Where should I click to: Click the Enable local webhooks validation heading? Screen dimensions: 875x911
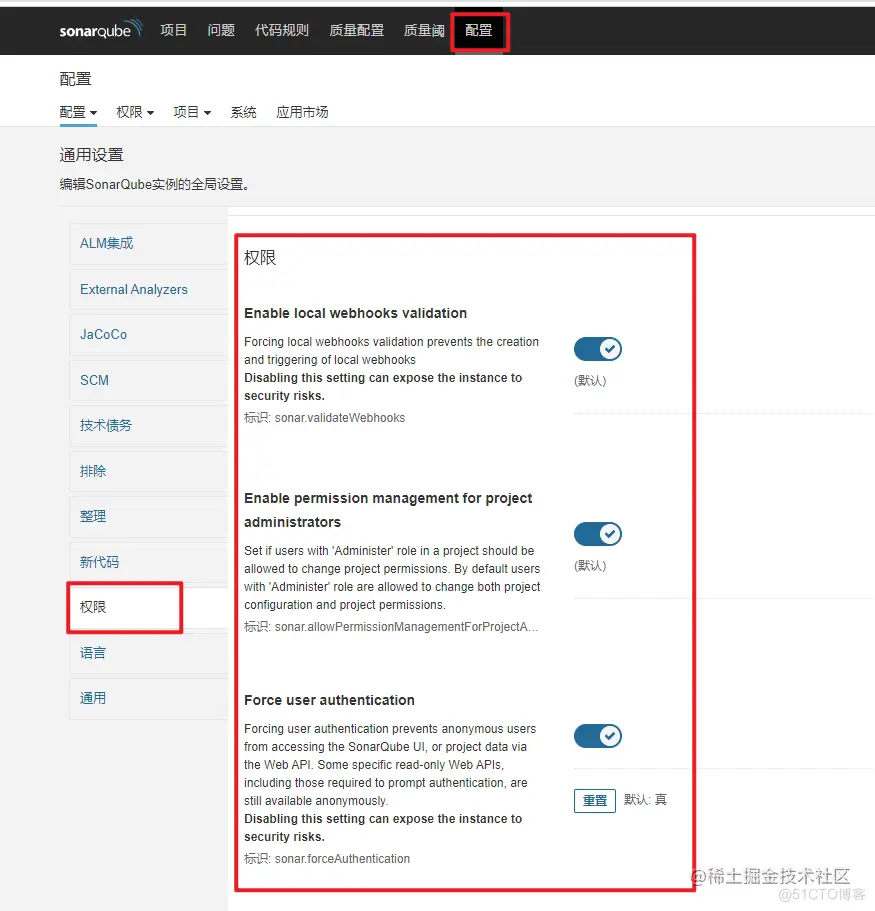tap(356, 313)
